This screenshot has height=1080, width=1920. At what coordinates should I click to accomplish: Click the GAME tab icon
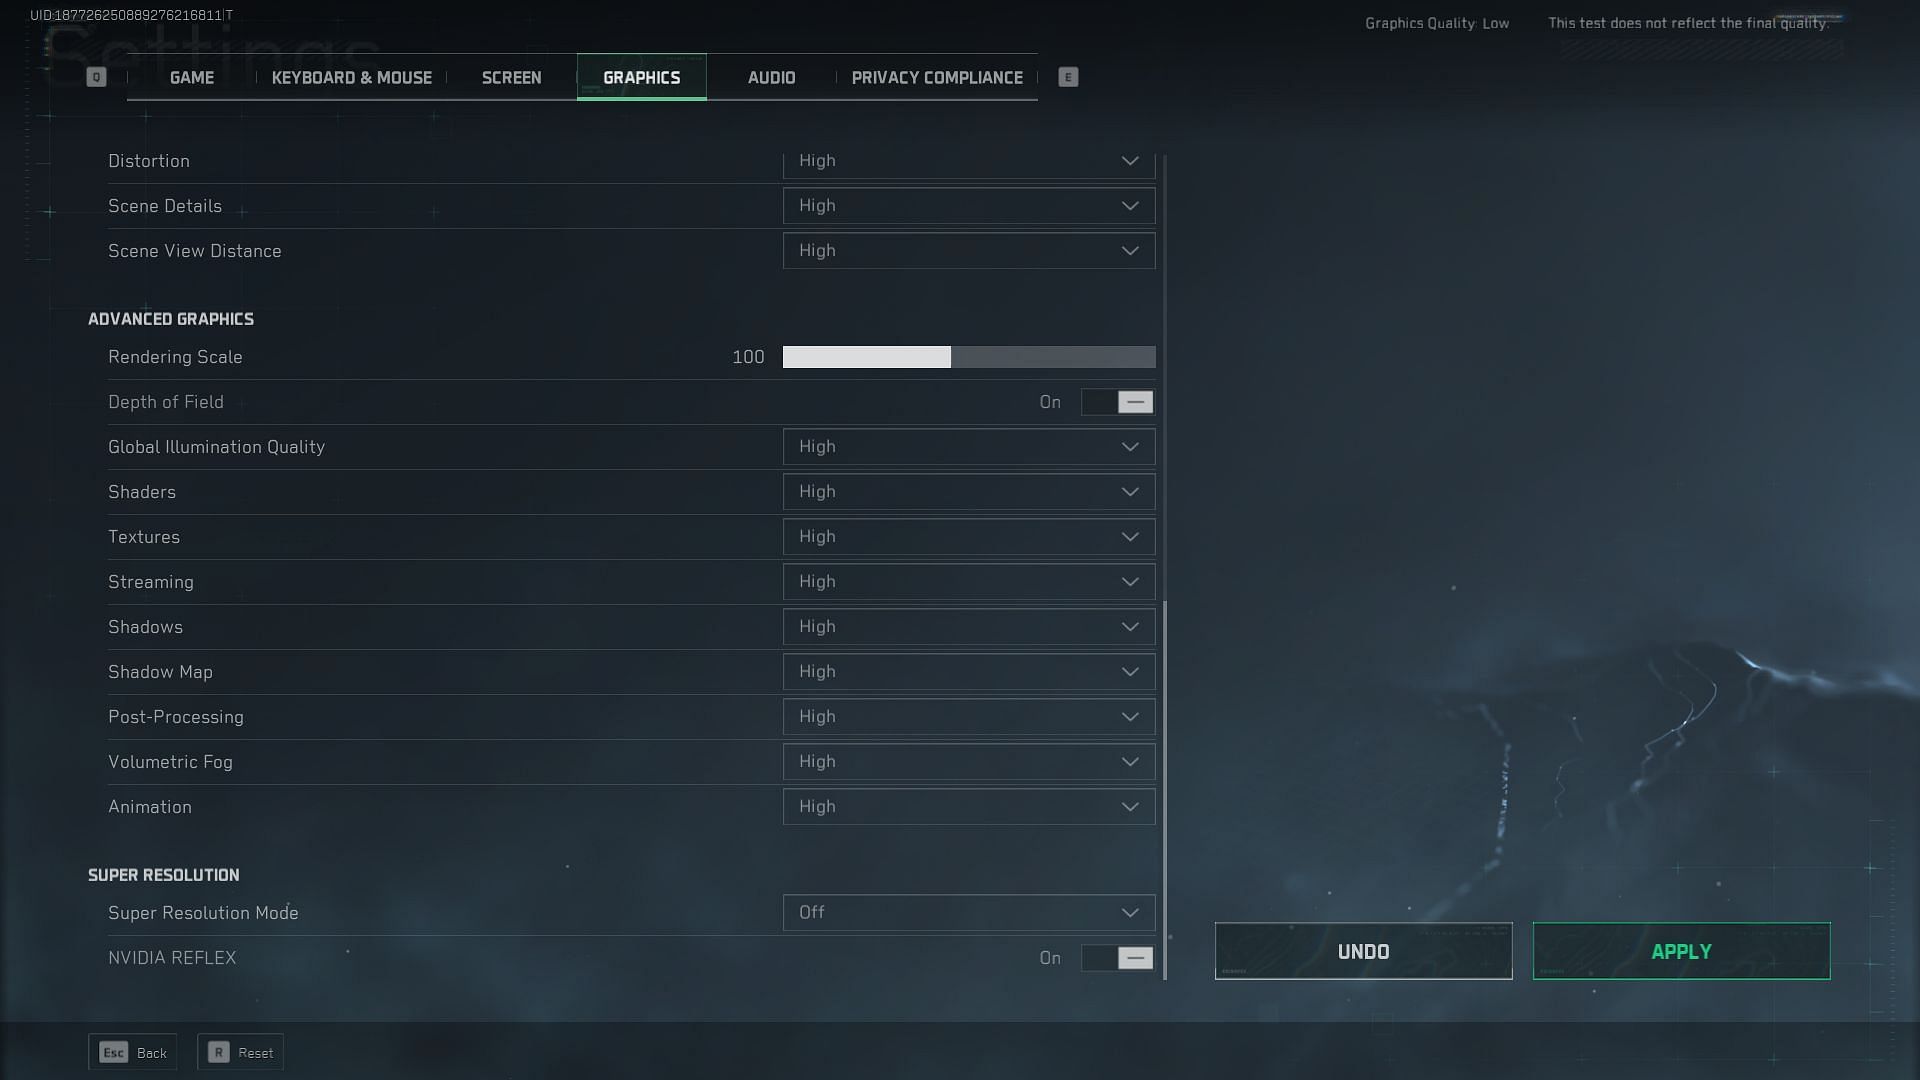(x=191, y=76)
